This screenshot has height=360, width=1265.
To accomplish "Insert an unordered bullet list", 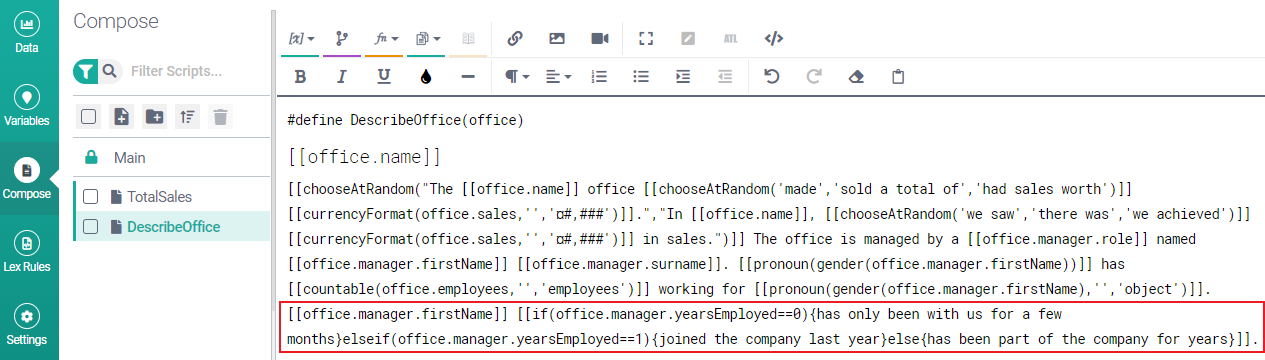I will point(641,76).
